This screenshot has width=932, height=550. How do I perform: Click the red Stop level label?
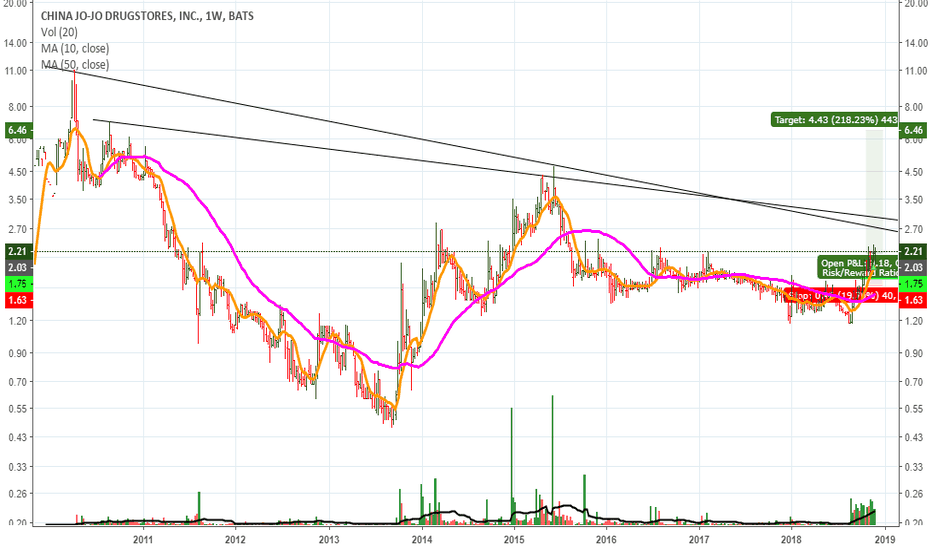(841, 295)
